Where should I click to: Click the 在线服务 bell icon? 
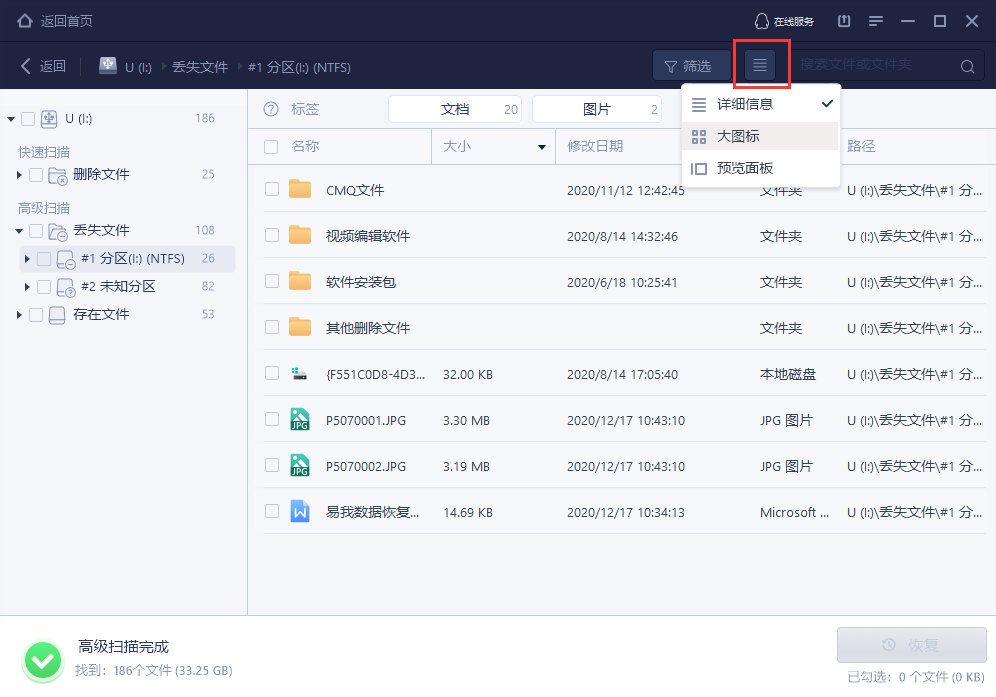pos(761,20)
